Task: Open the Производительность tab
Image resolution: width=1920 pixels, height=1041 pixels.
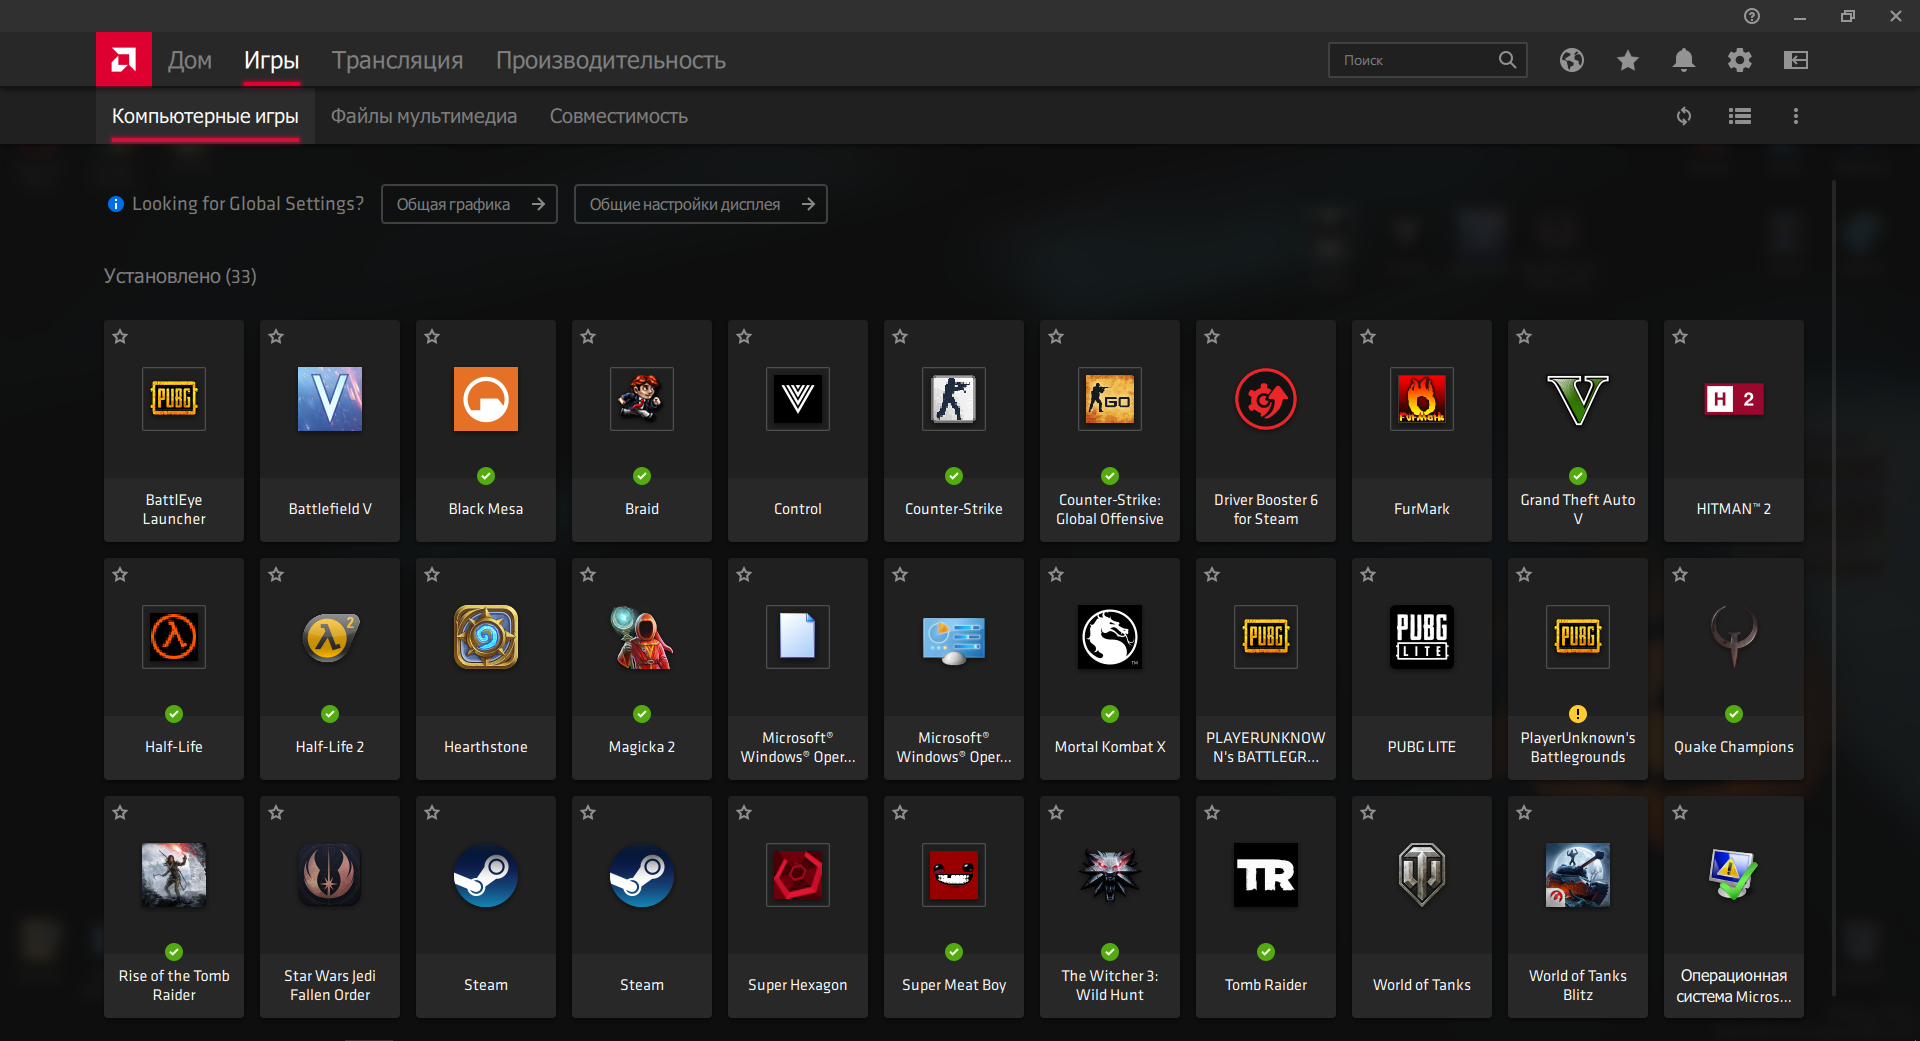Action: pyautogui.click(x=611, y=60)
